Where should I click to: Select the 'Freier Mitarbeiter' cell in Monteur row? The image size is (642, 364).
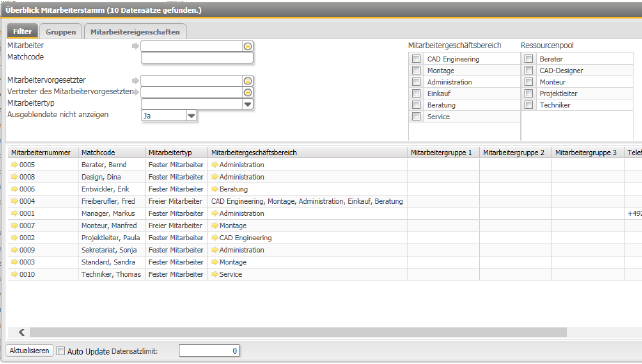pyautogui.click(x=176, y=226)
